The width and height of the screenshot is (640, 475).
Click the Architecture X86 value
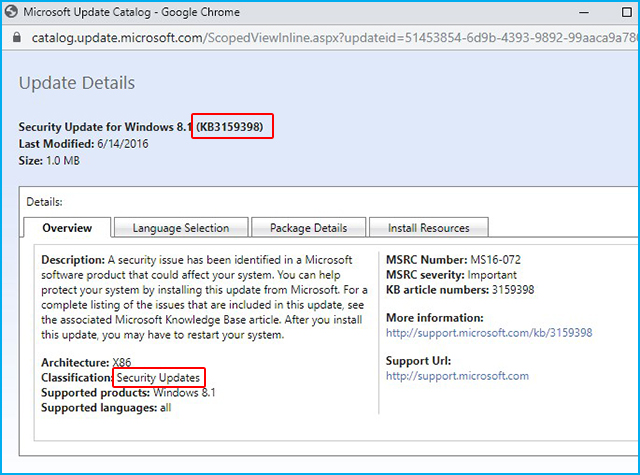pos(122,362)
